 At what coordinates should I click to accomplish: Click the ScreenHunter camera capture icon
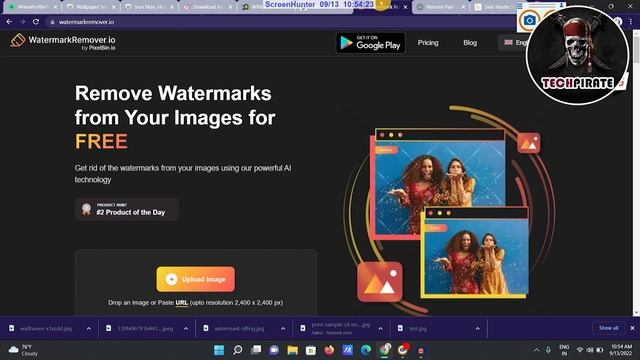[529, 20]
